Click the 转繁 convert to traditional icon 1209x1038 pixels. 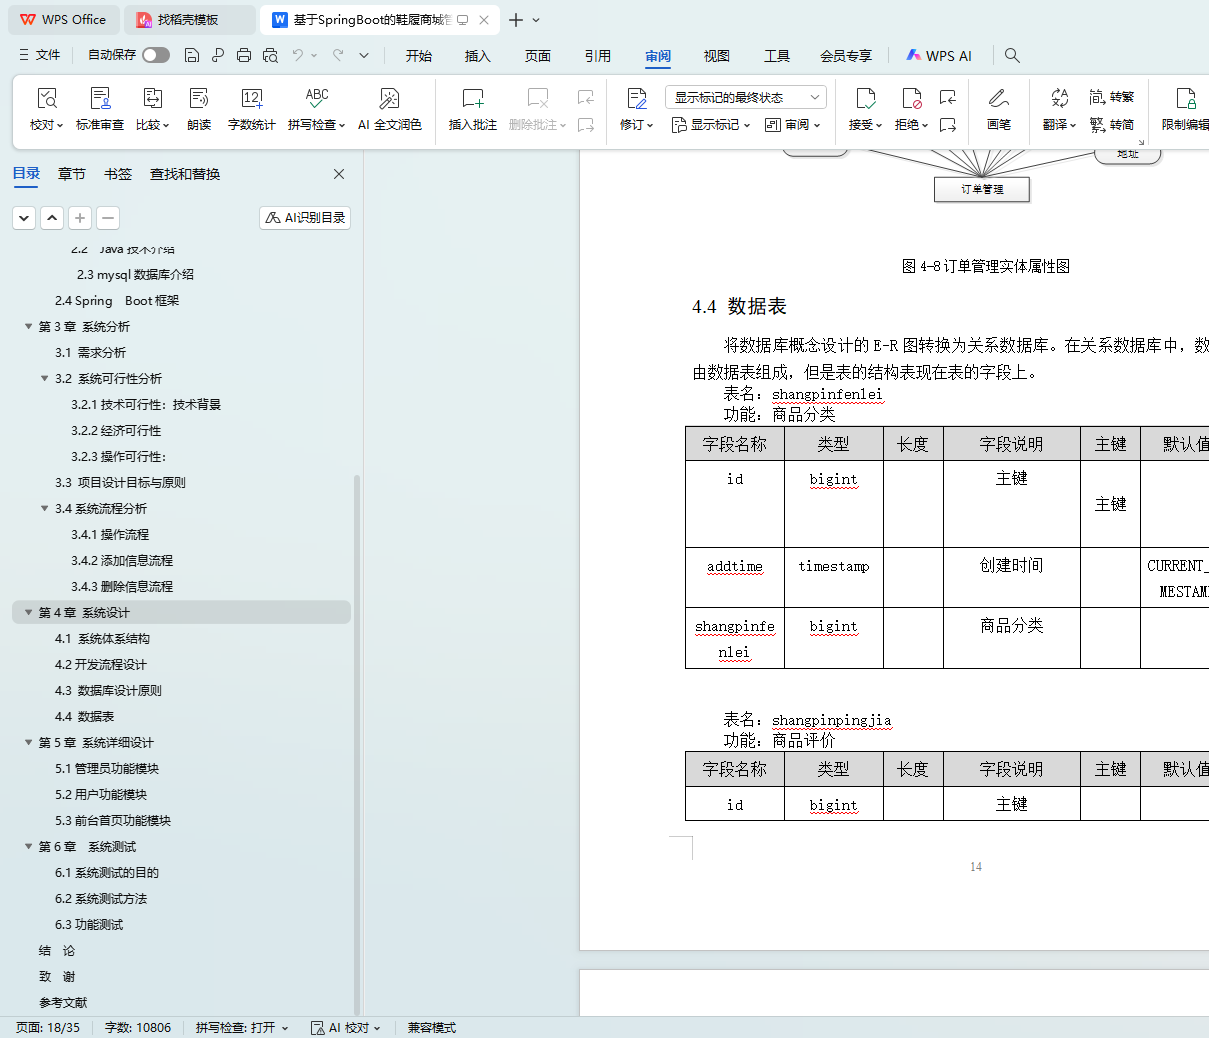(x=1112, y=97)
